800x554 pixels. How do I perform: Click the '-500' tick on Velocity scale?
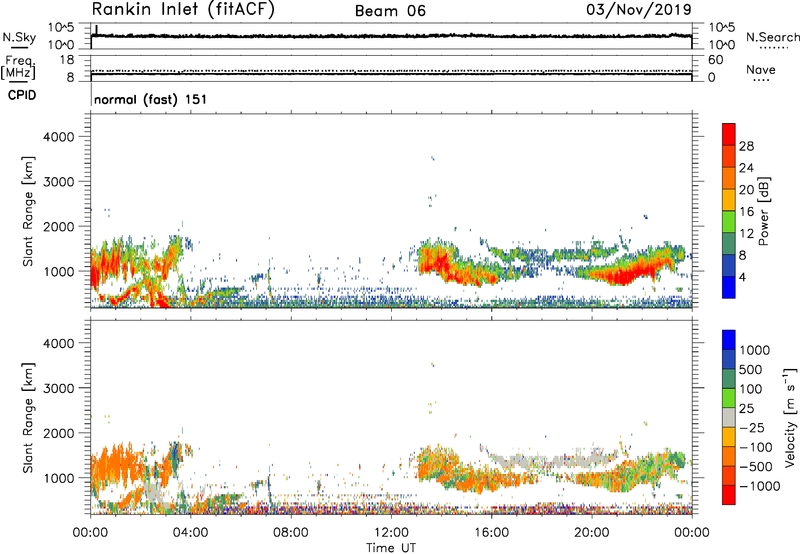(x=756, y=466)
